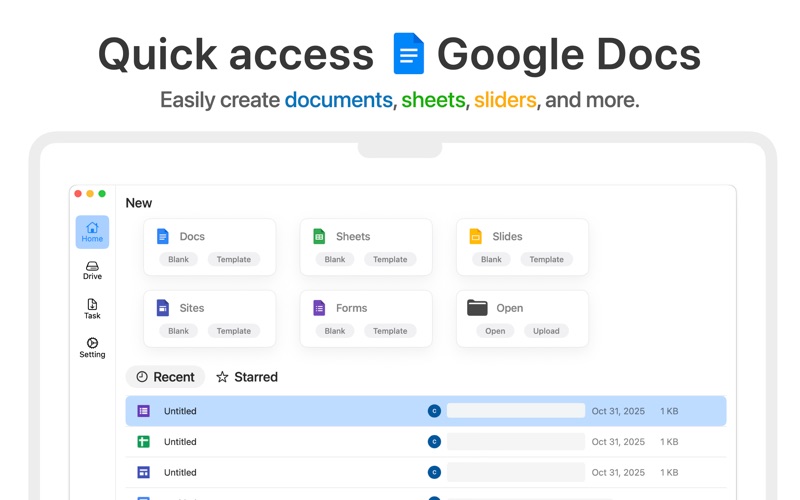Click the green Sheets file icon

pos(319,236)
